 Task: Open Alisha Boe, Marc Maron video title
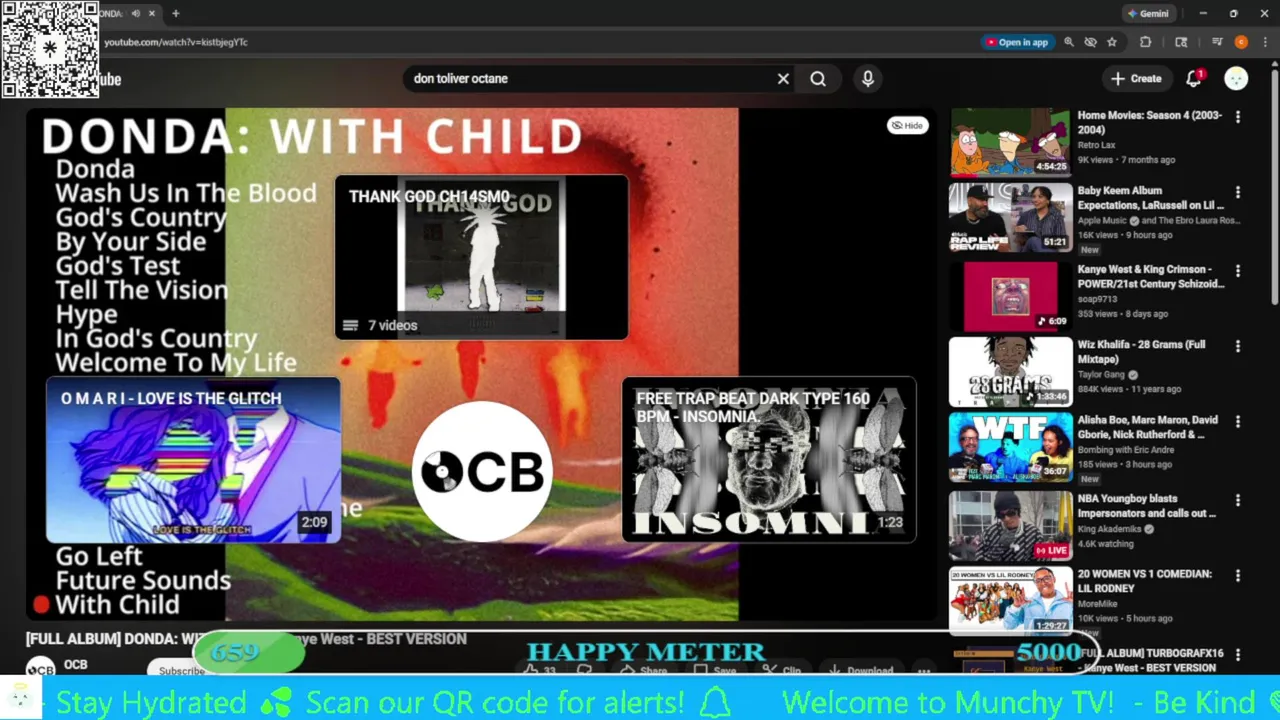(1148, 428)
